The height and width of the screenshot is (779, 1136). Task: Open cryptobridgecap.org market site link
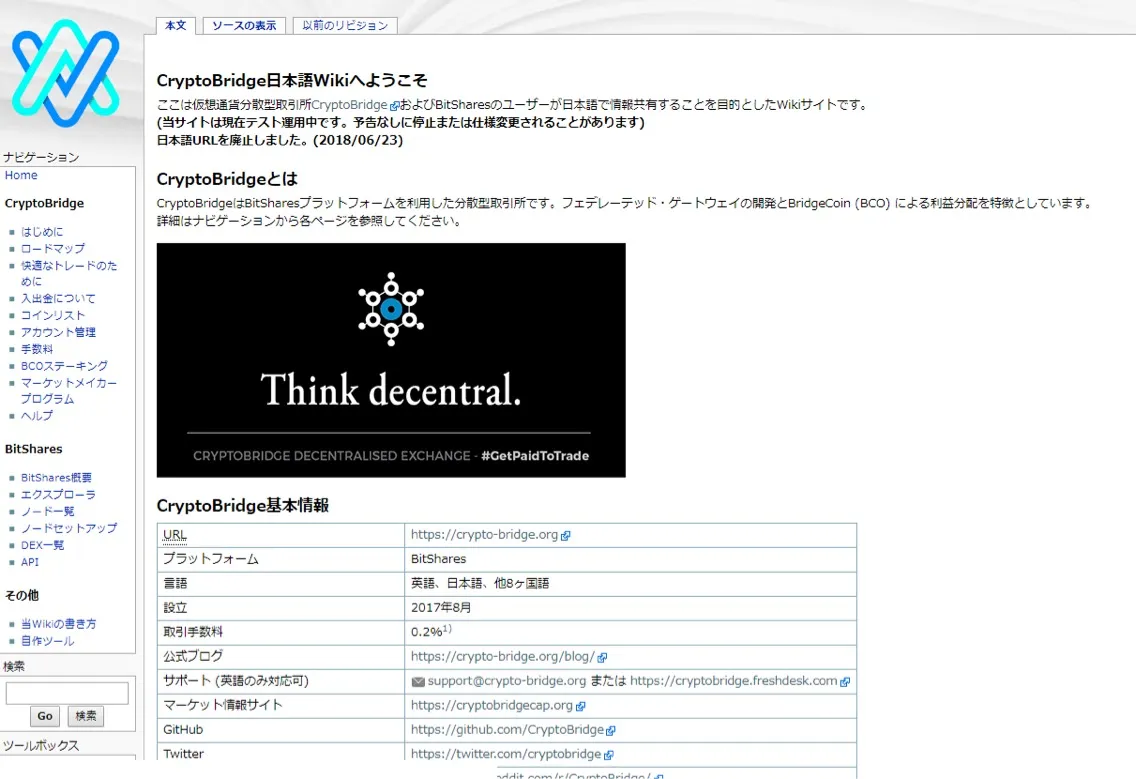(491, 705)
